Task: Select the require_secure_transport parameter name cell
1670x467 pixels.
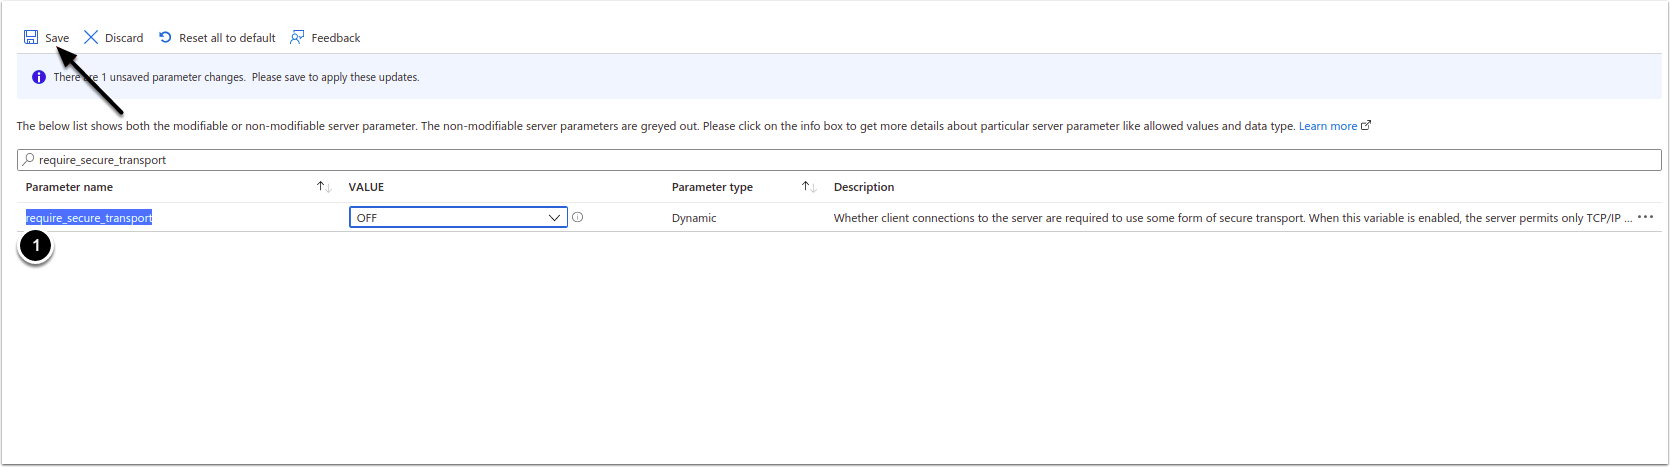Action: (x=89, y=218)
